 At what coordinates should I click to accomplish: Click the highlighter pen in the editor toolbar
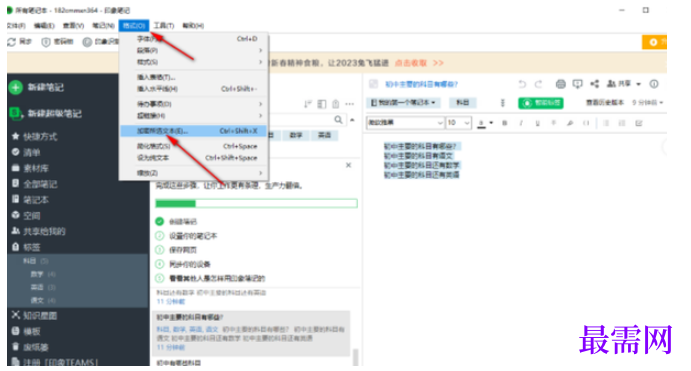[570, 123]
